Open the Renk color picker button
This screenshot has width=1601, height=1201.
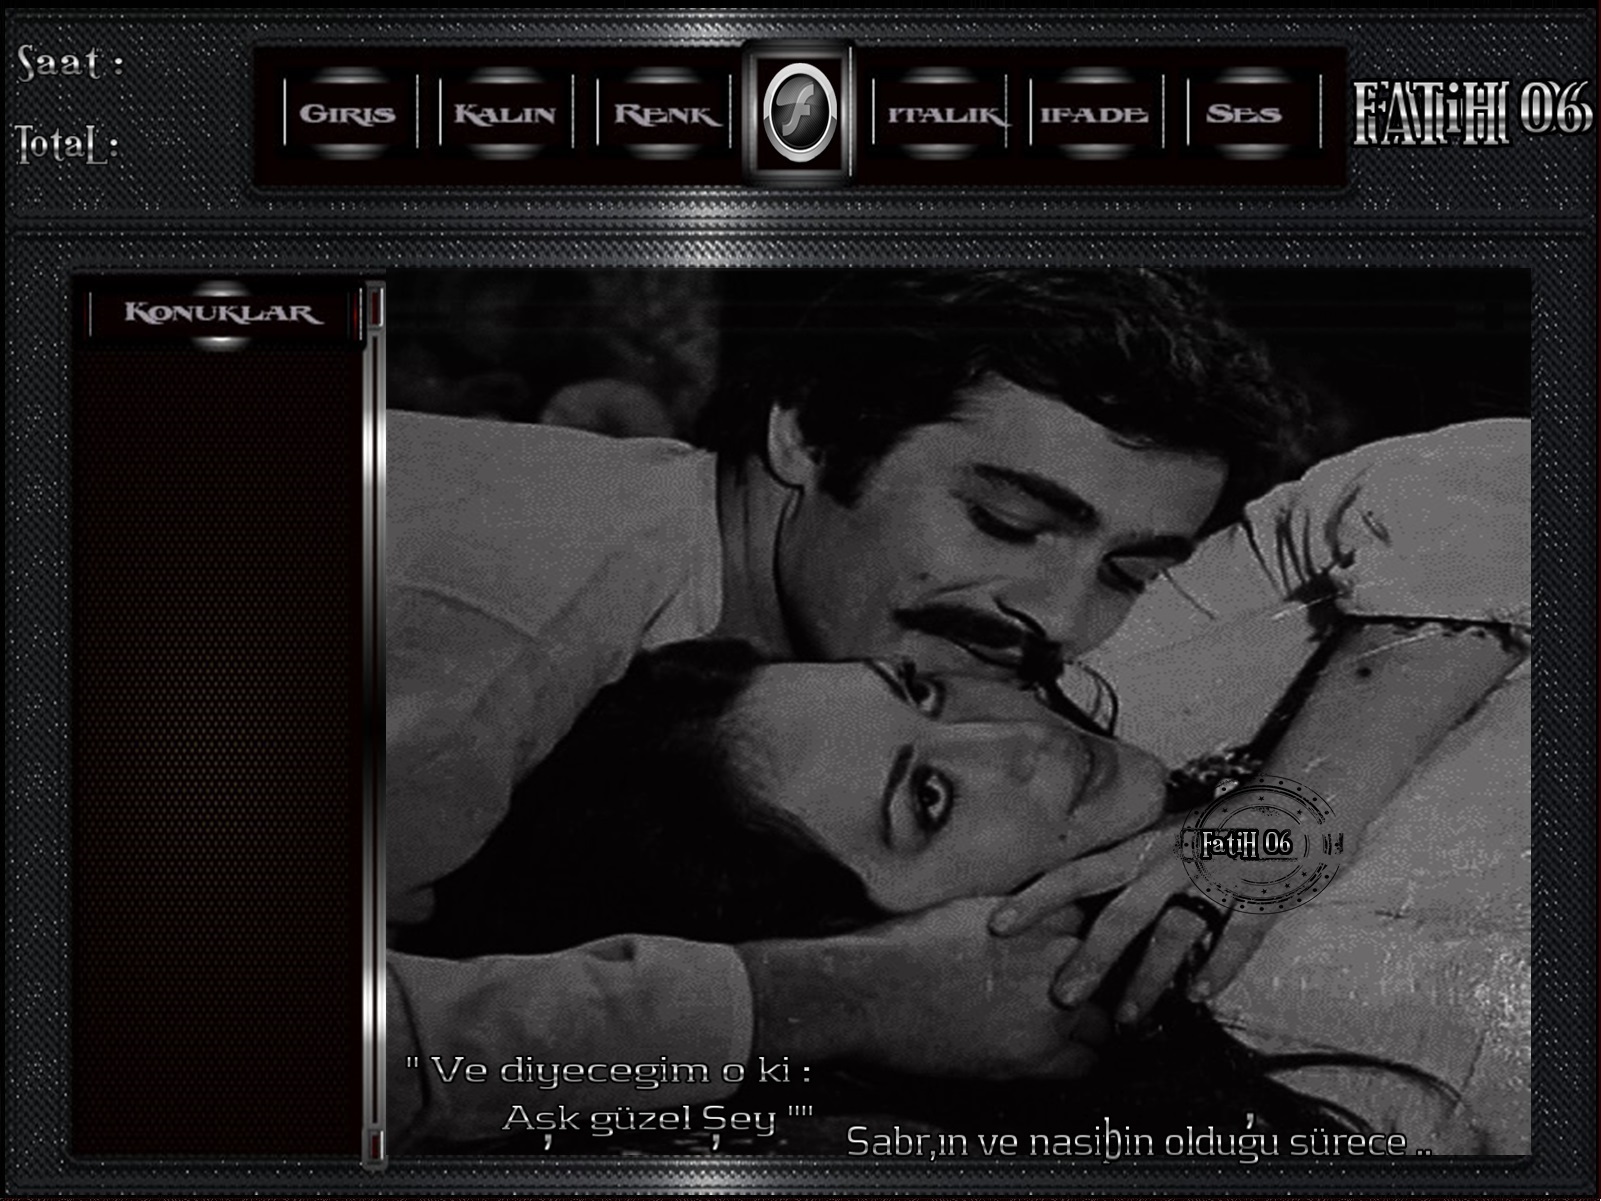(664, 113)
